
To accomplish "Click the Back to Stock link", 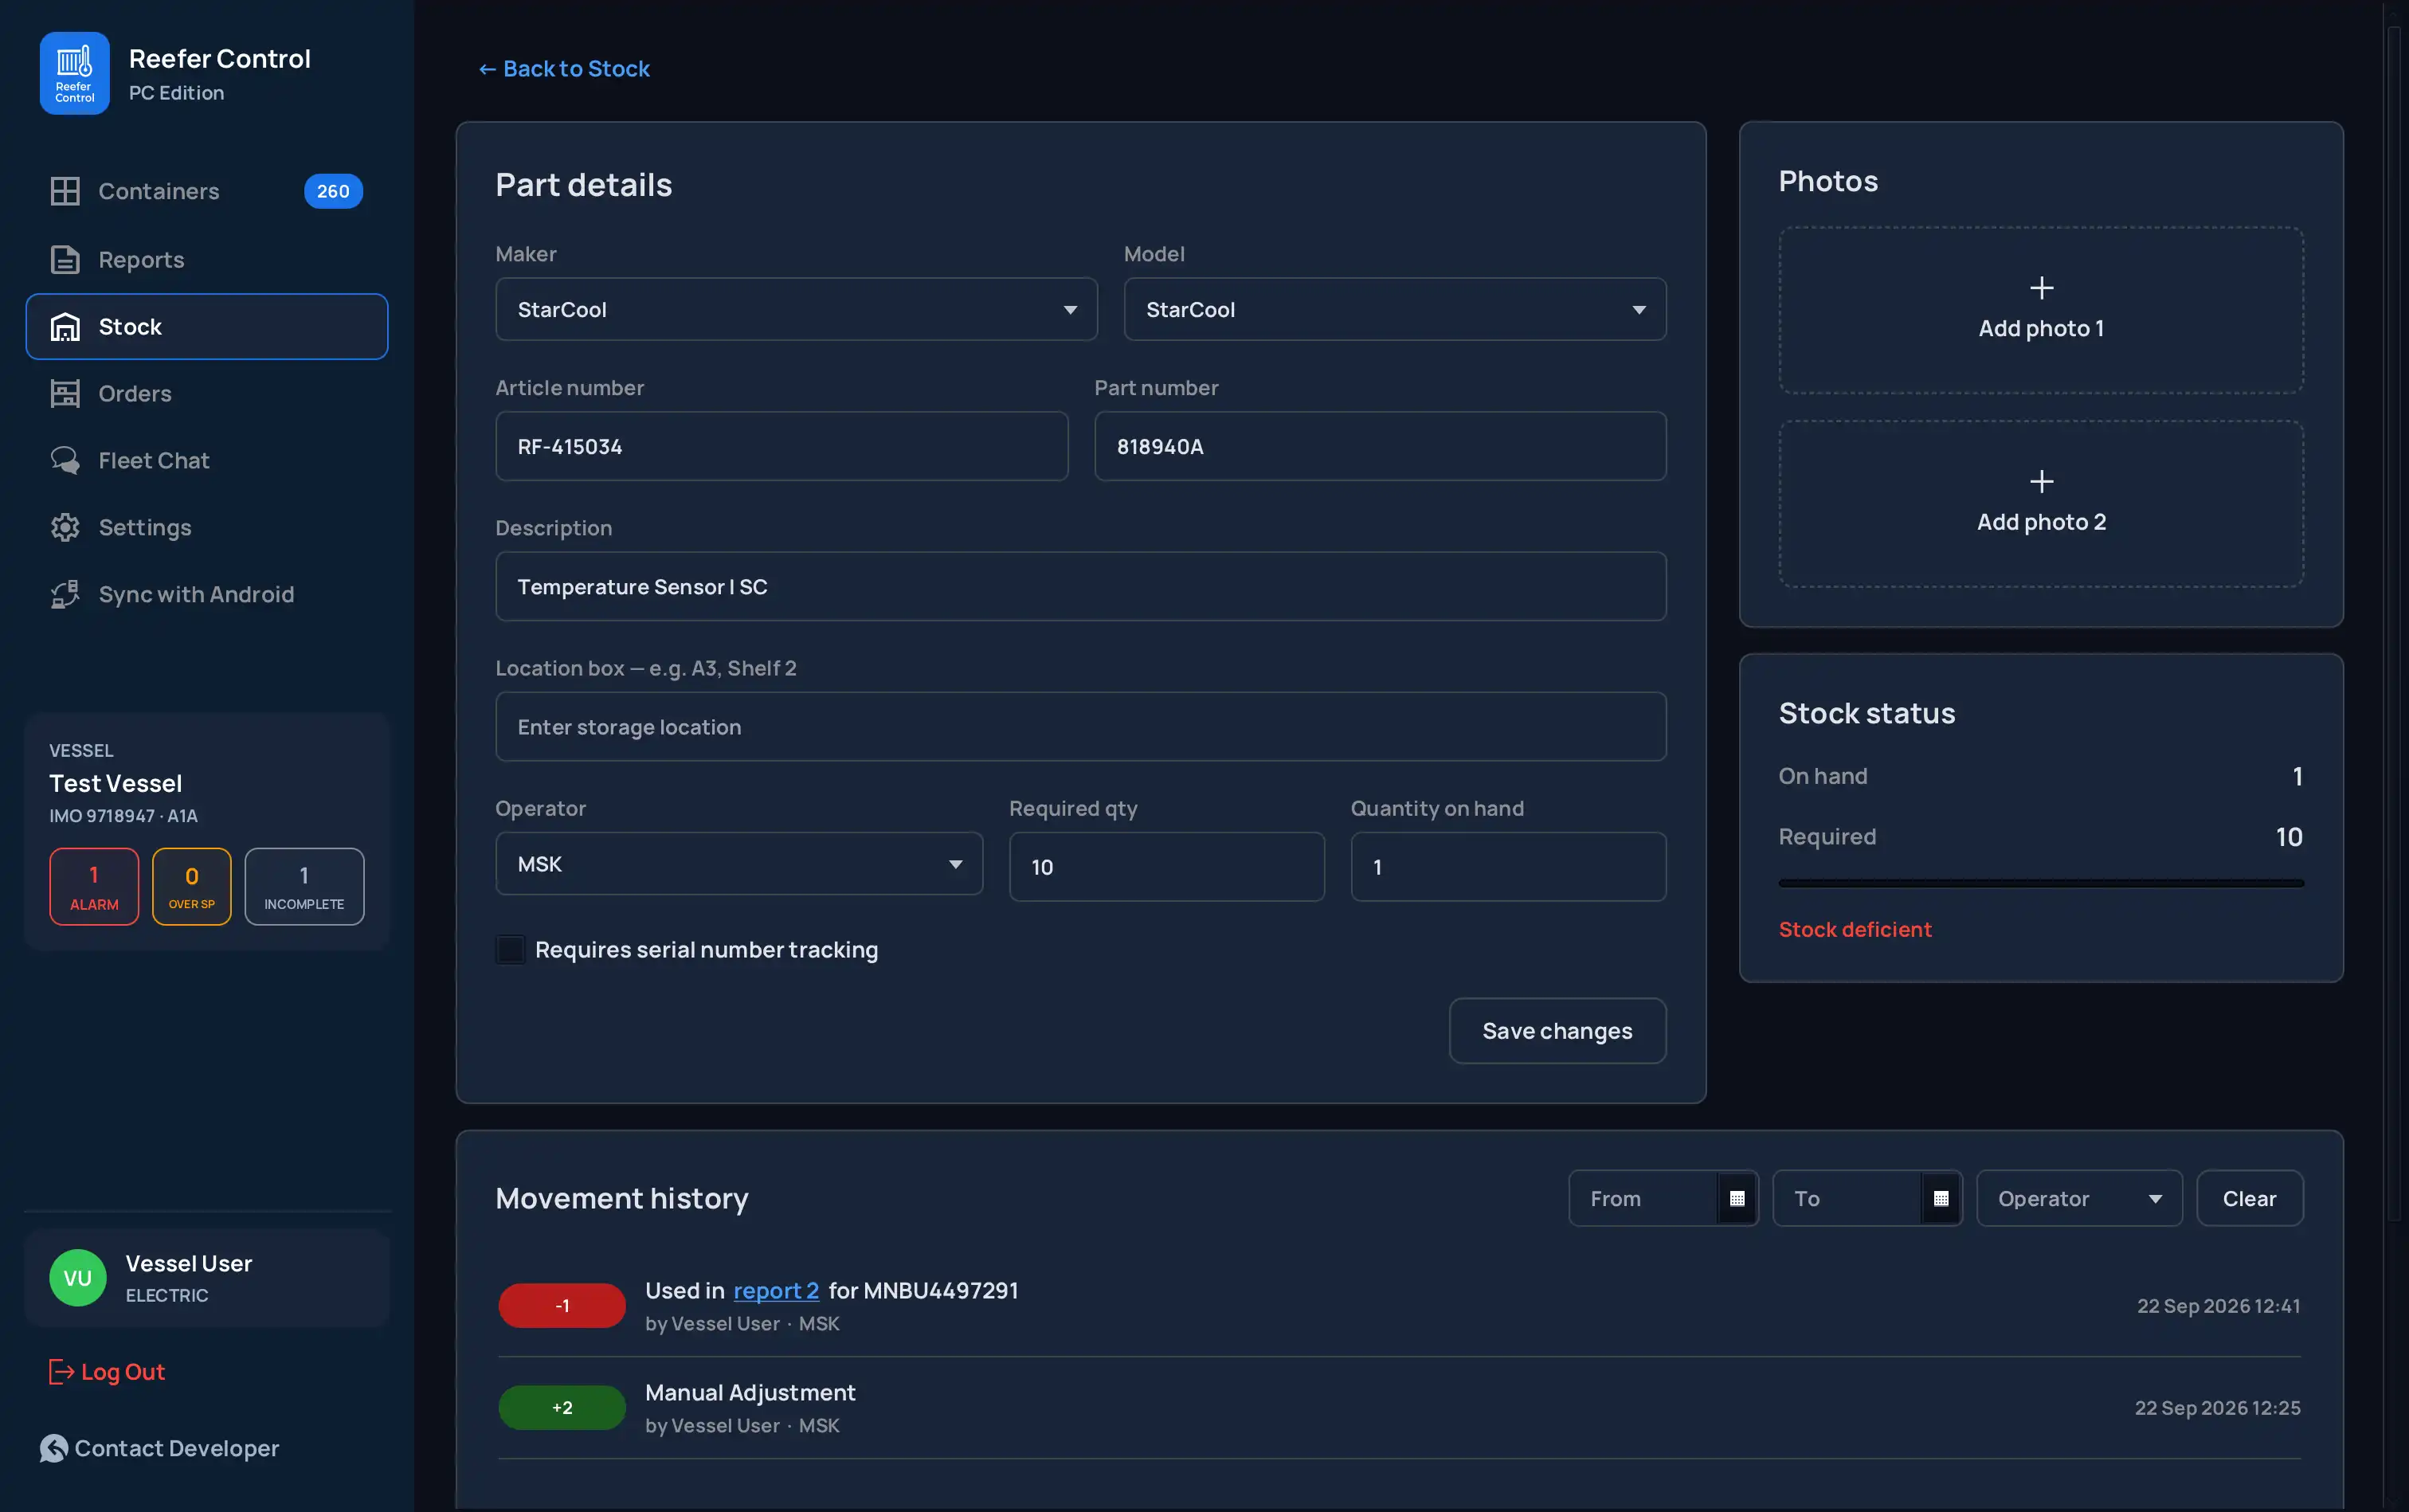I will pyautogui.click(x=564, y=69).
